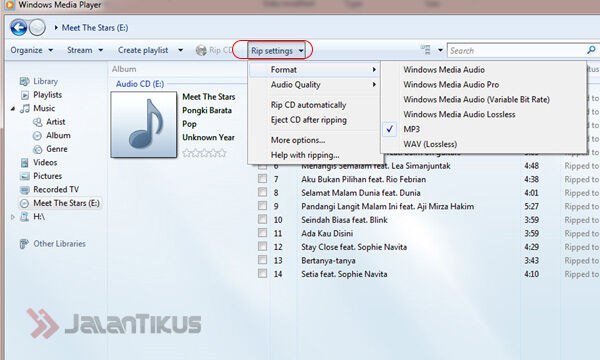Click the Recorded TV icon
The image size is (600, 360).
click(x=24, y=190)
